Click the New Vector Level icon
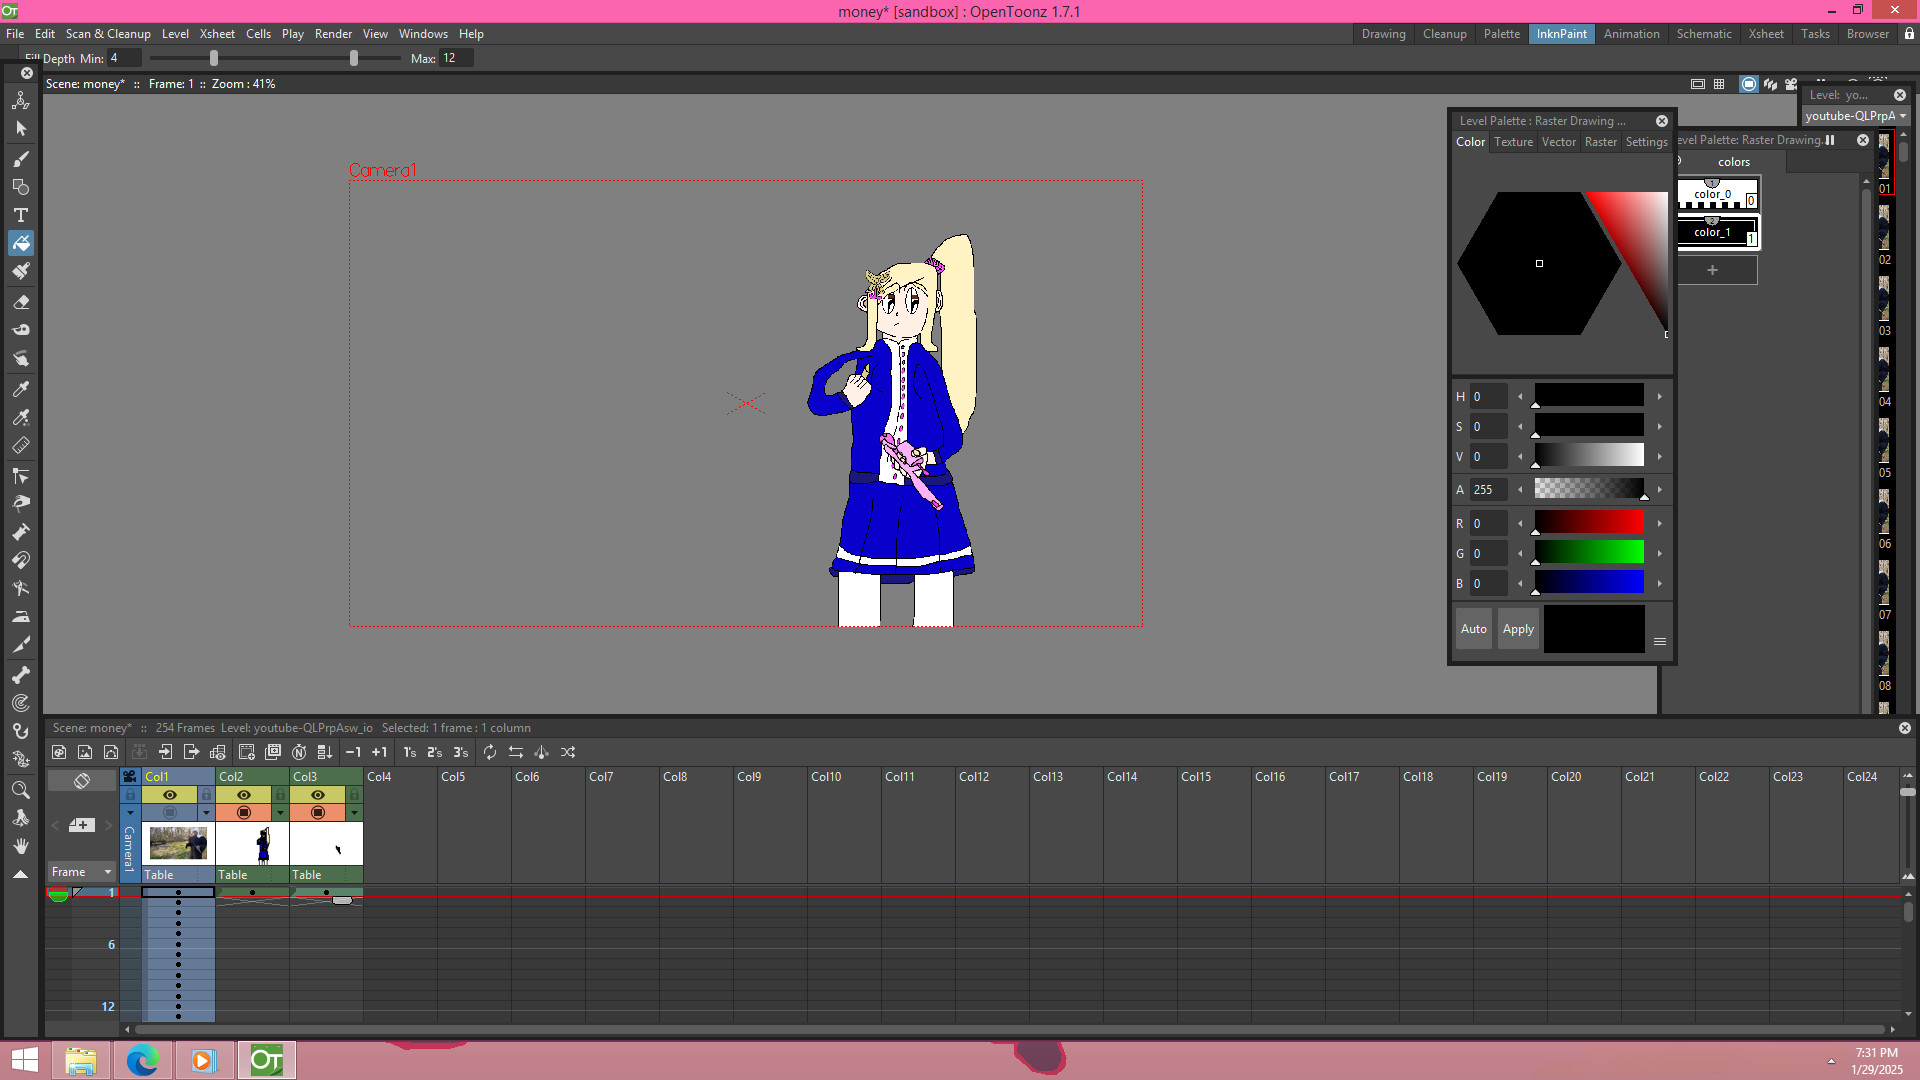Viewport: 1920px width, 1080px height. (x=111, y=752)
